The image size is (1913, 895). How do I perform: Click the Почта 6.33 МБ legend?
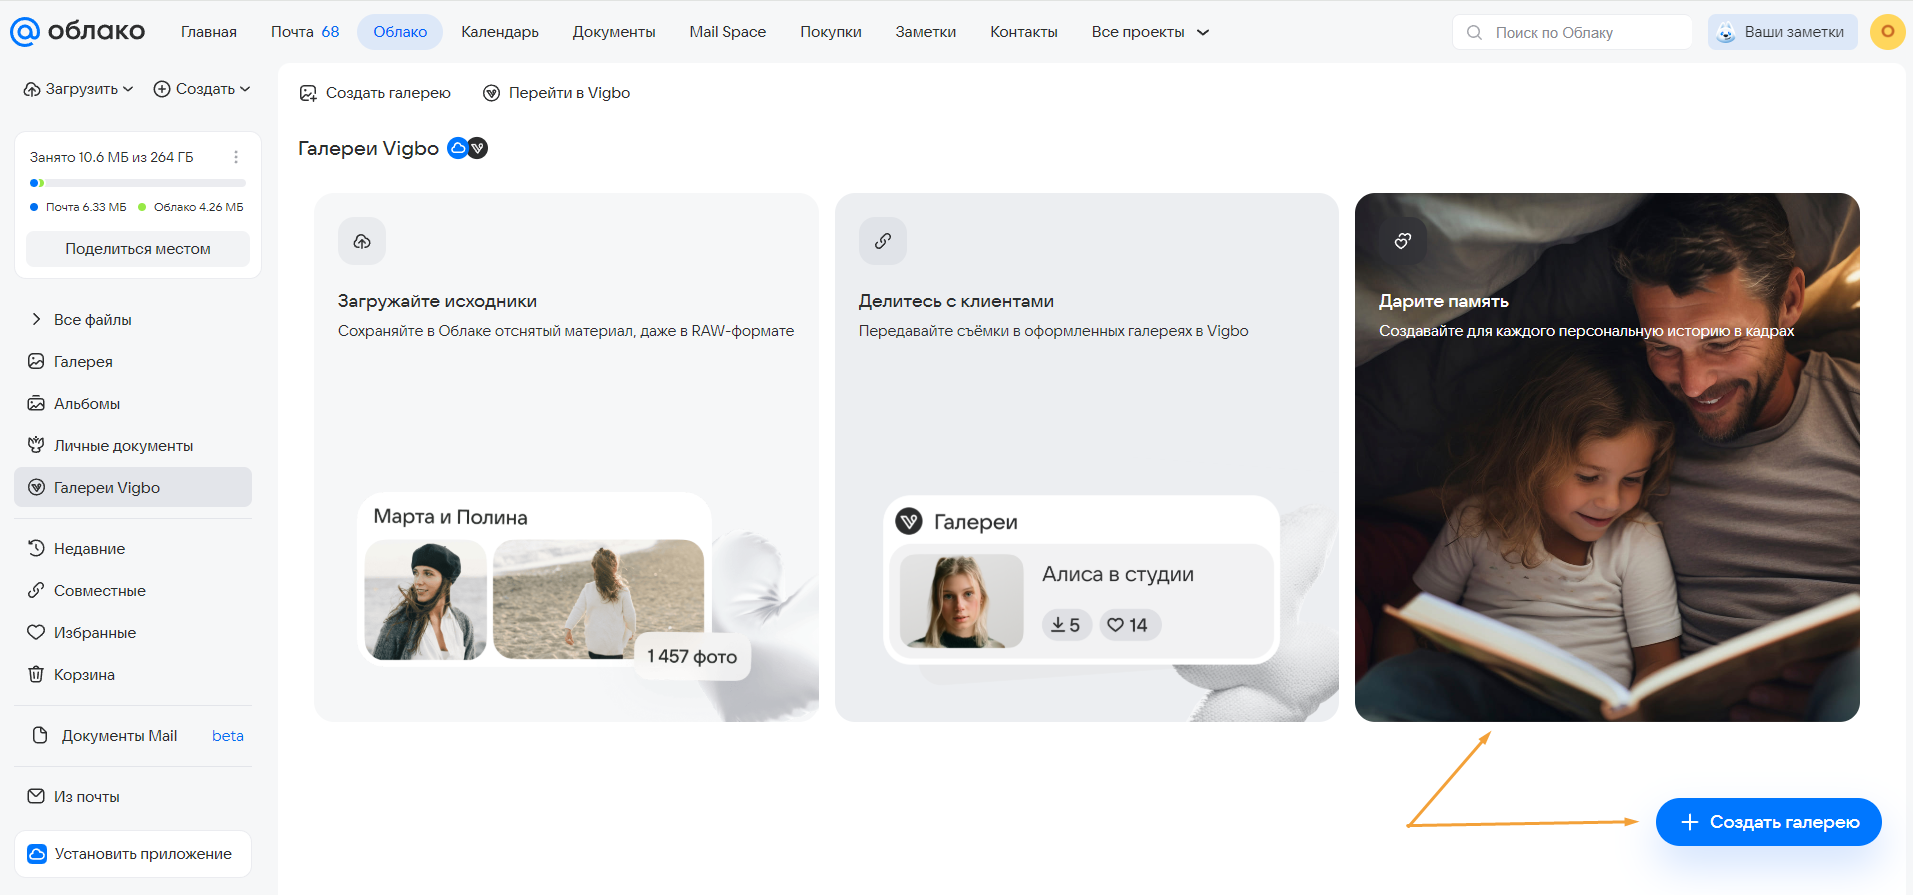(x=78, y=207)
